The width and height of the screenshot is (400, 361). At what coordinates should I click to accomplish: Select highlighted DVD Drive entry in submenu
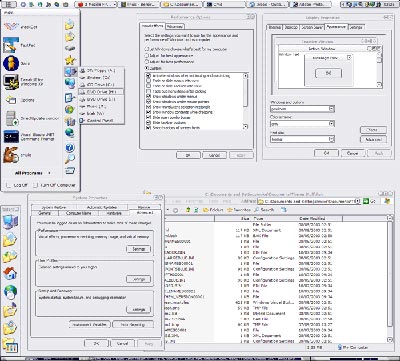101,92
